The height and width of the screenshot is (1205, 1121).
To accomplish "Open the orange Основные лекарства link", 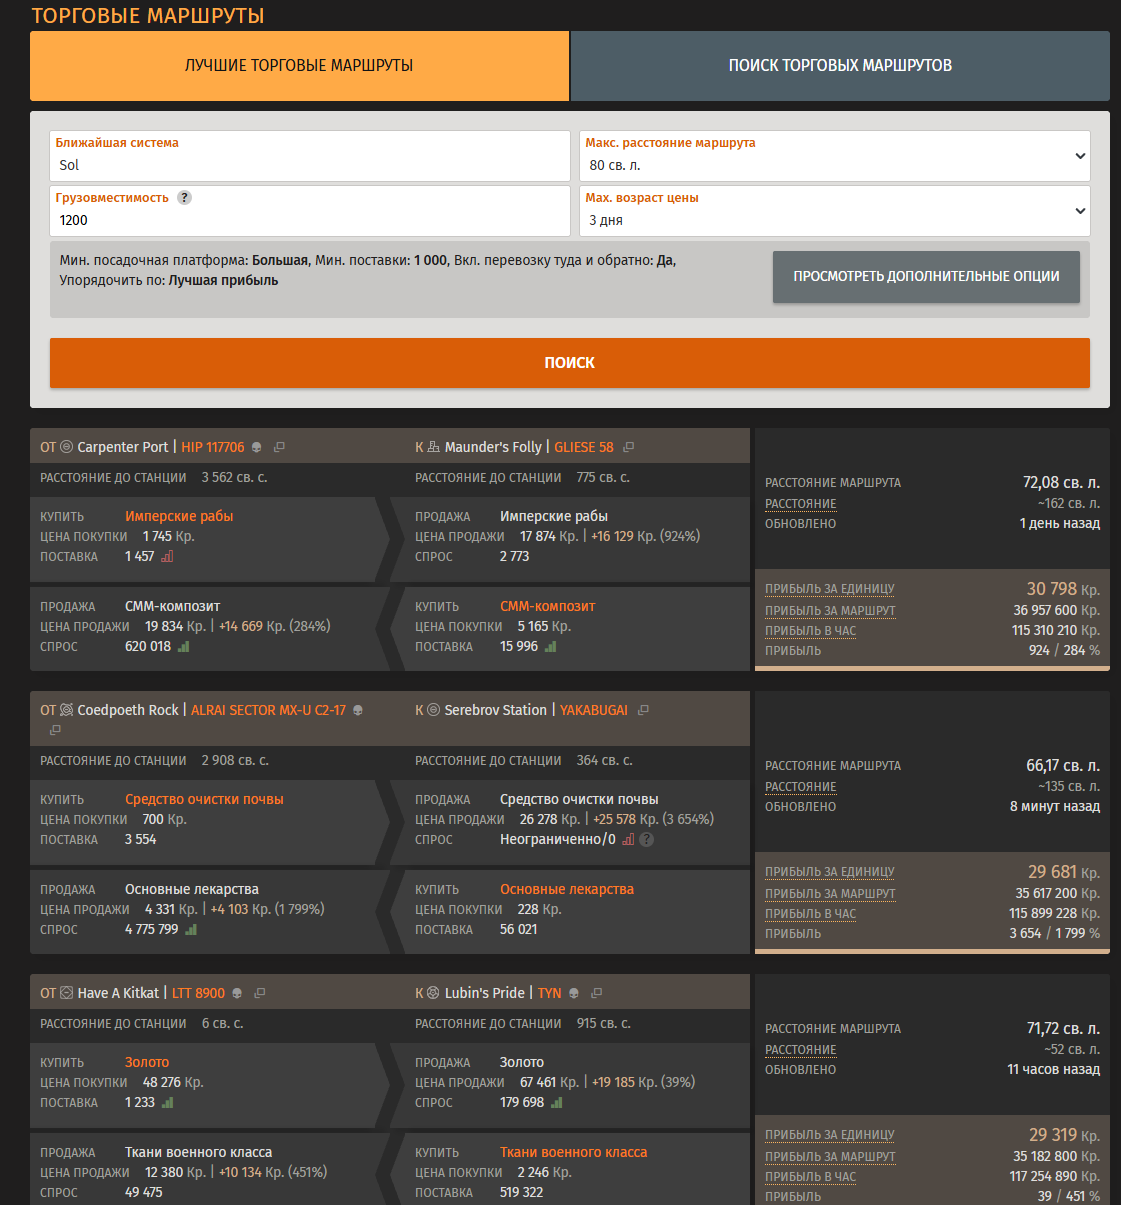I will [x=567, y=889].
